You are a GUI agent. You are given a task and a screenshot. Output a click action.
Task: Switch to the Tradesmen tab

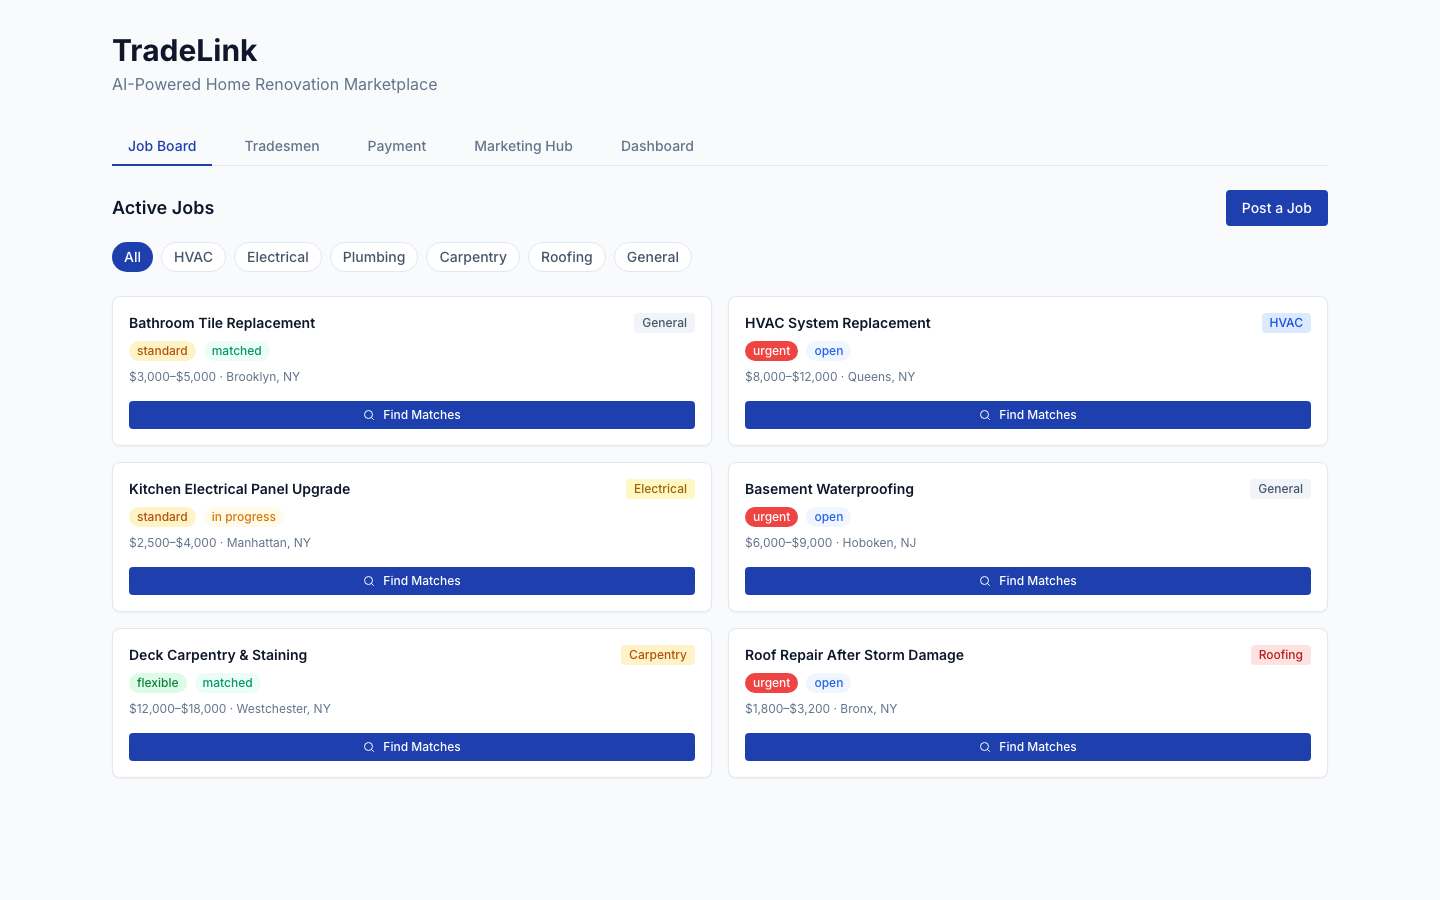coord(282,146)
